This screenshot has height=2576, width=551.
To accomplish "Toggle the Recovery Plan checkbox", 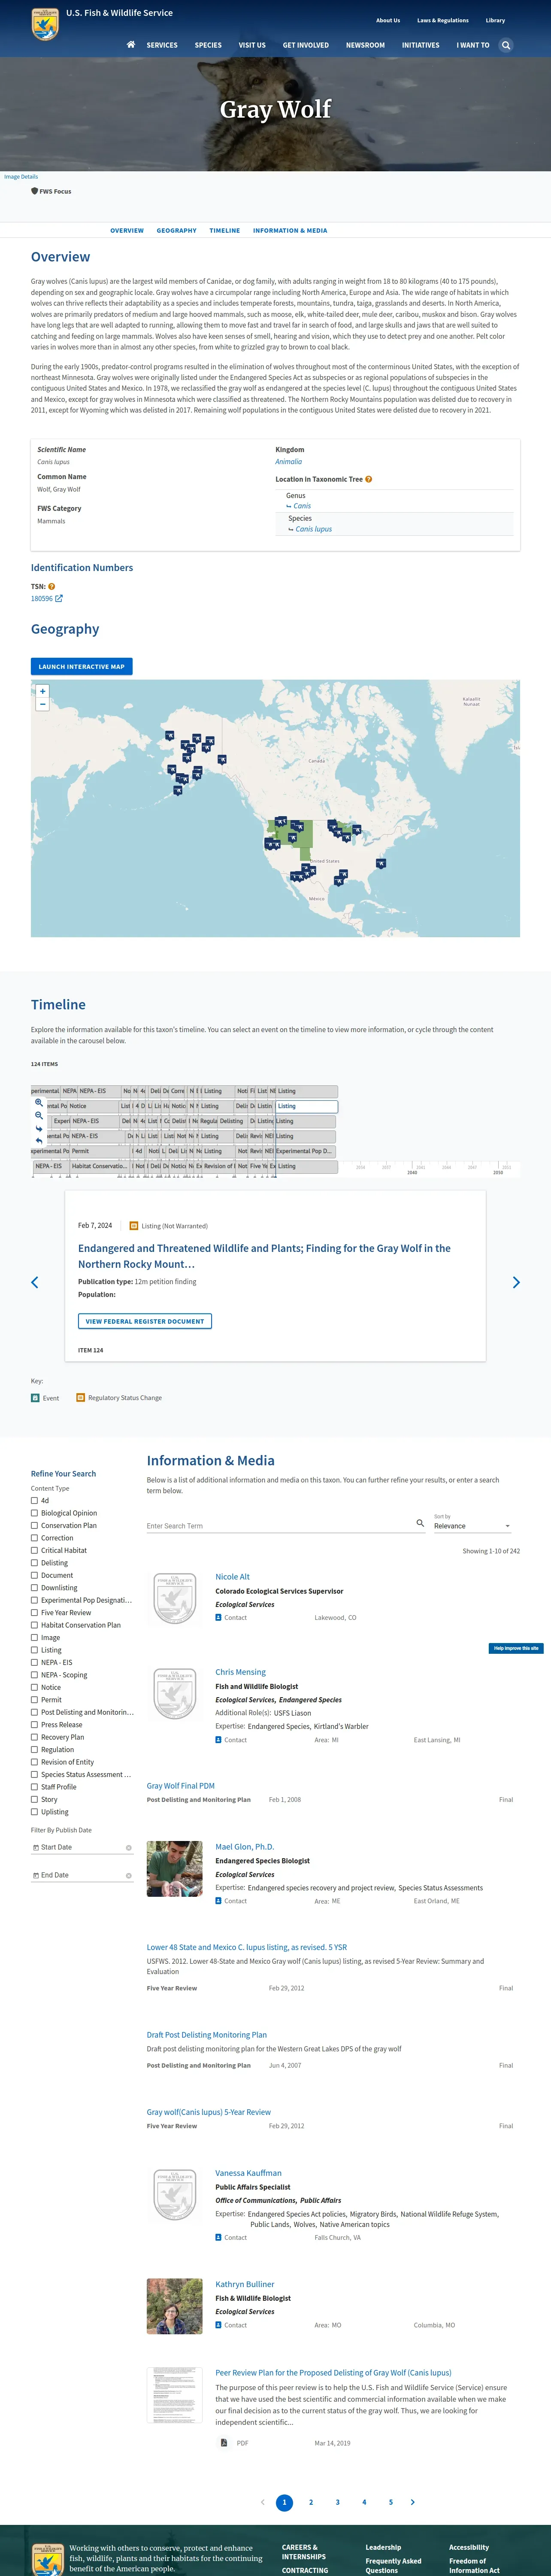I will (x=34, y=1737).
